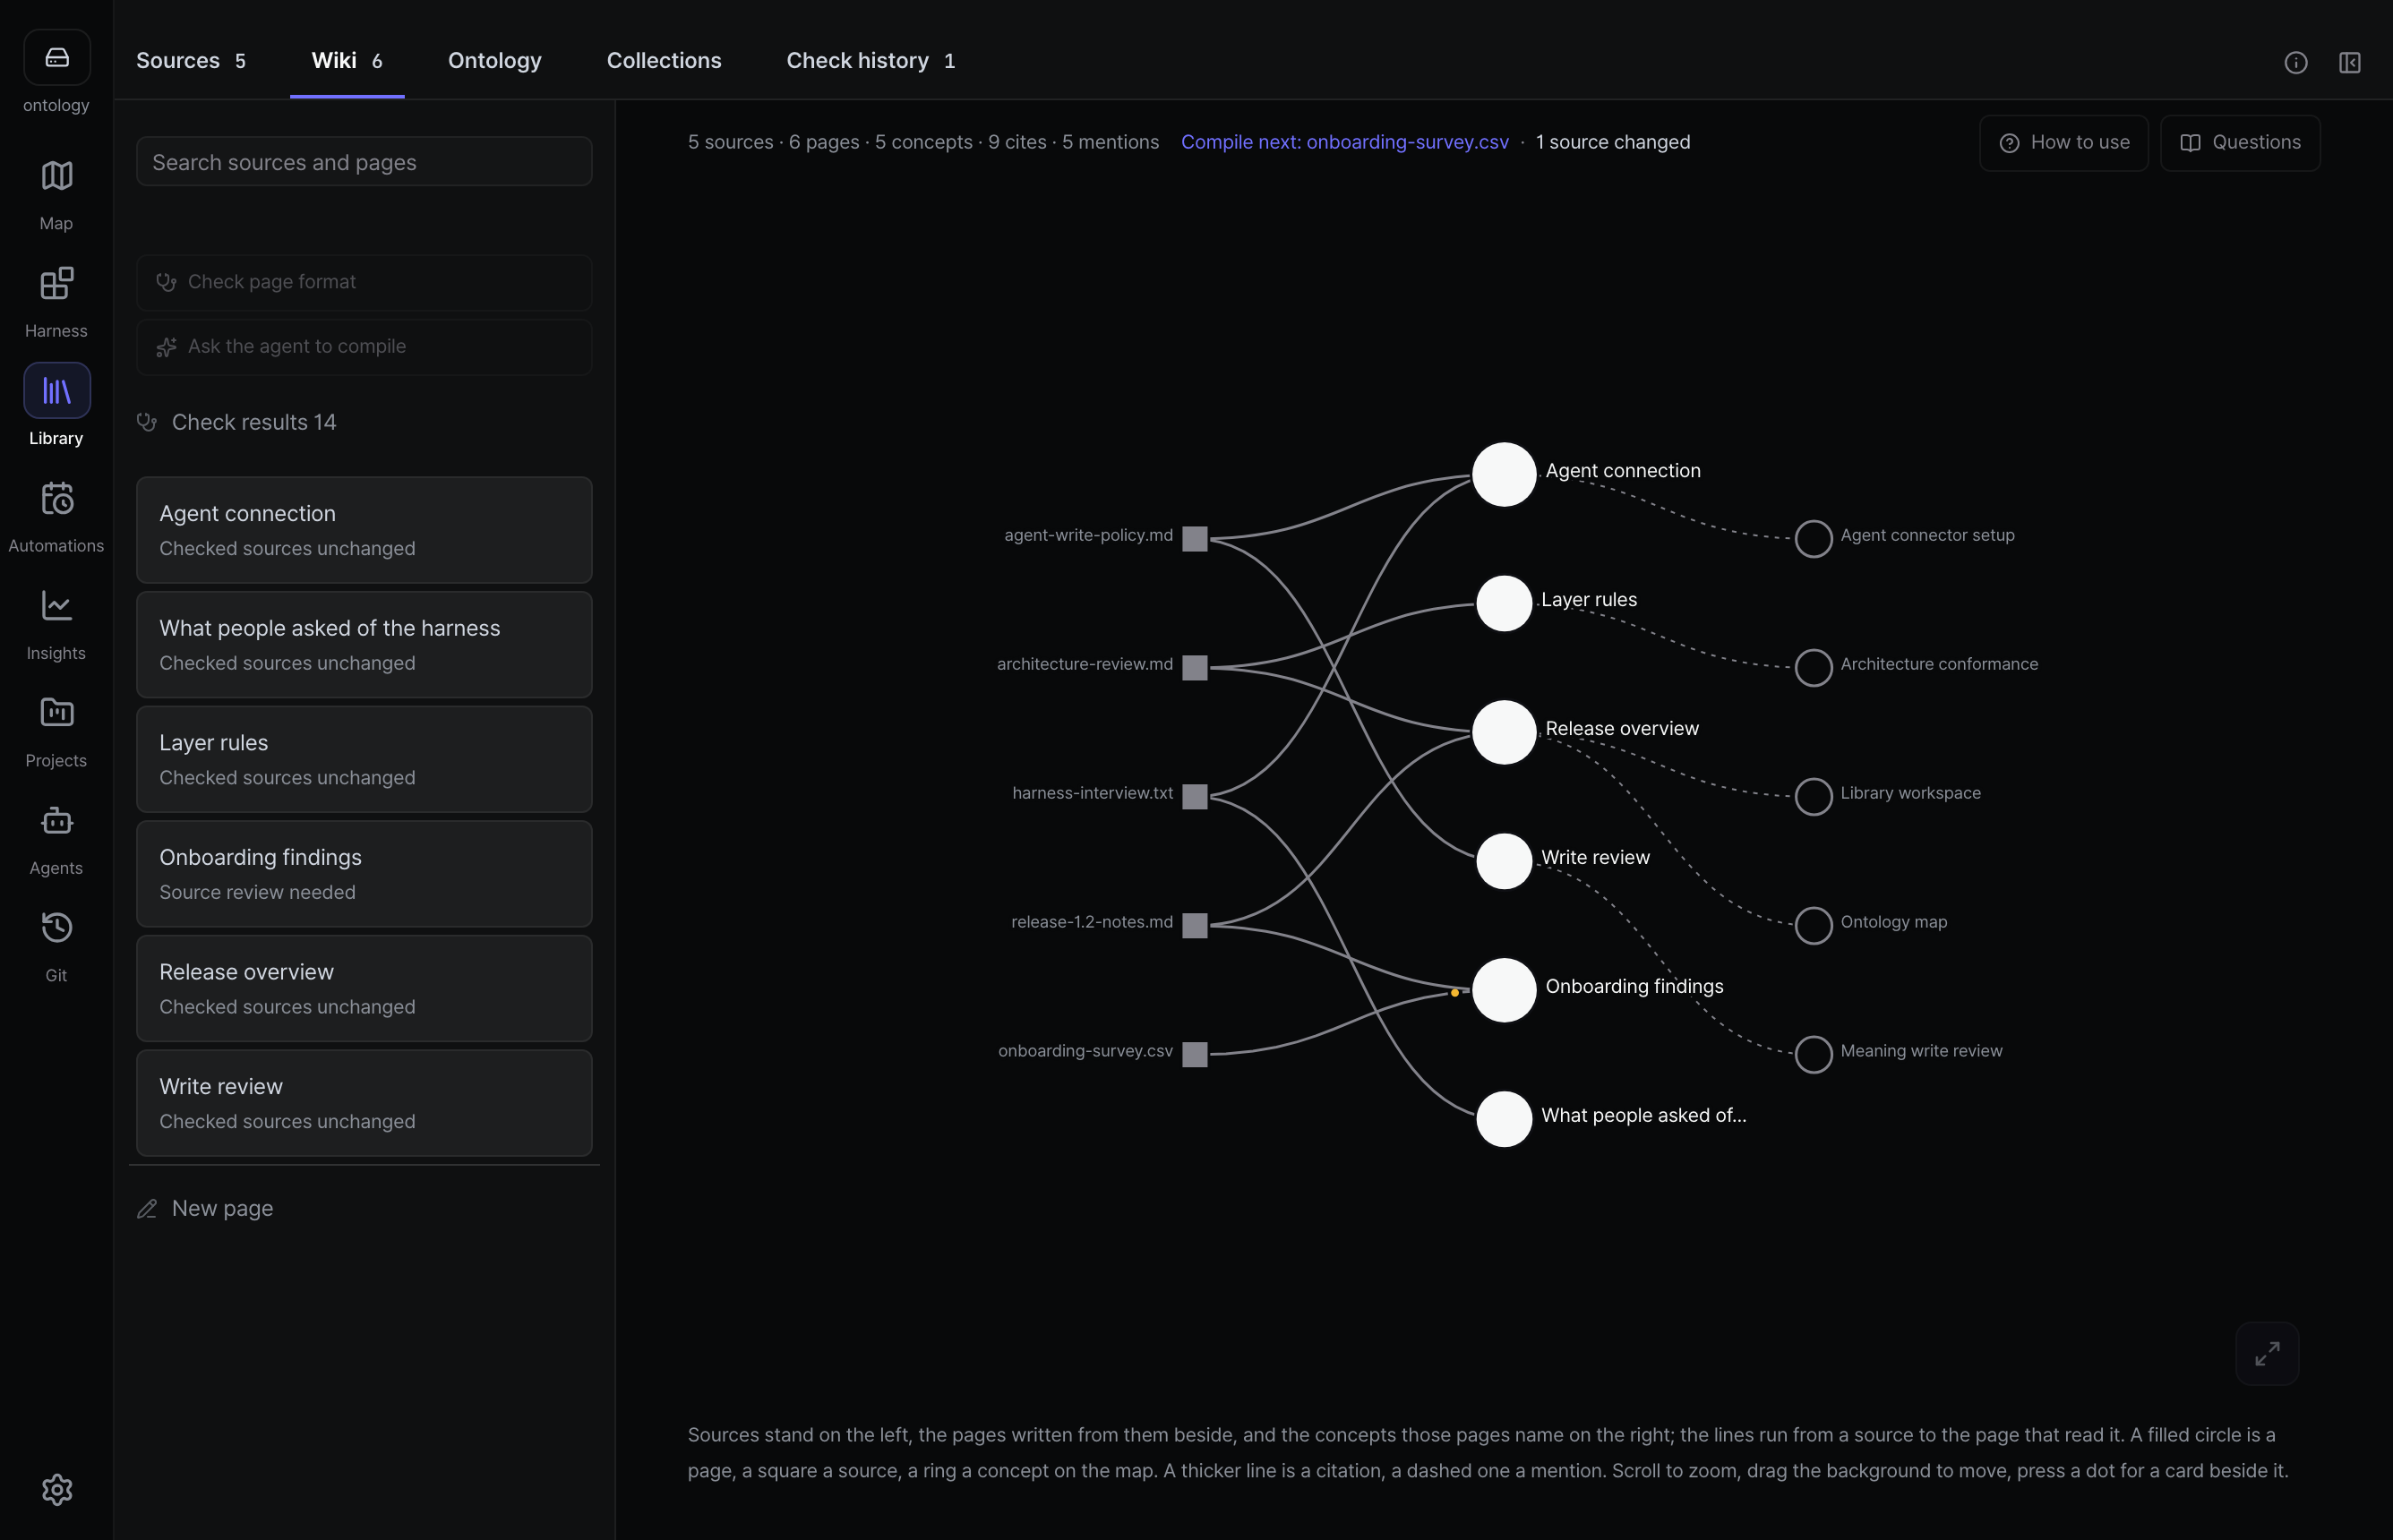2393x1540 pixels.
Task: Click the Layer rules page node
Action: click(1504, 603)
